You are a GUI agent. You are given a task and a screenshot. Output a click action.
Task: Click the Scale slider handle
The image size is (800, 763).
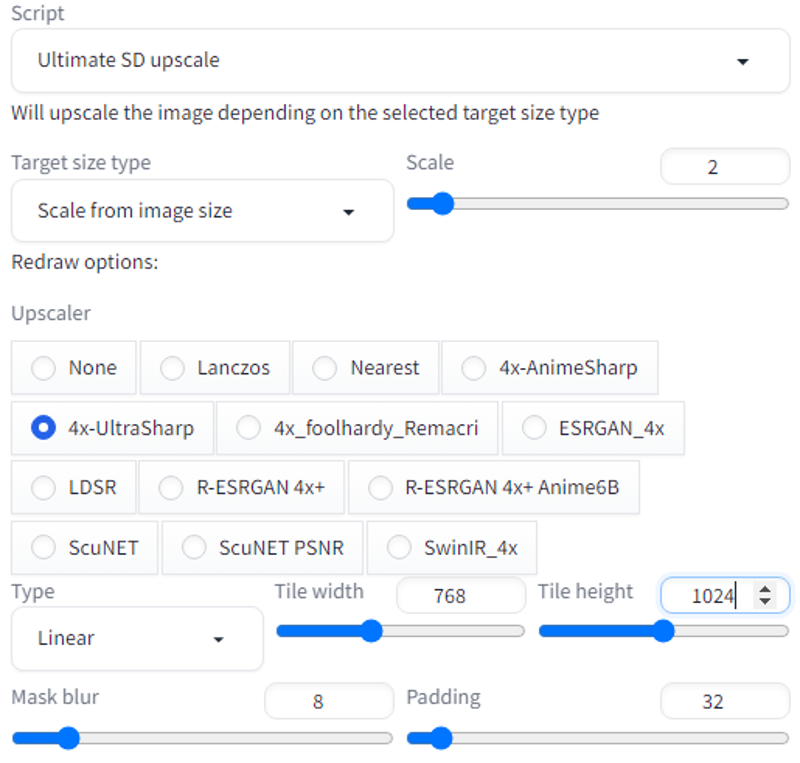point(442,204)
